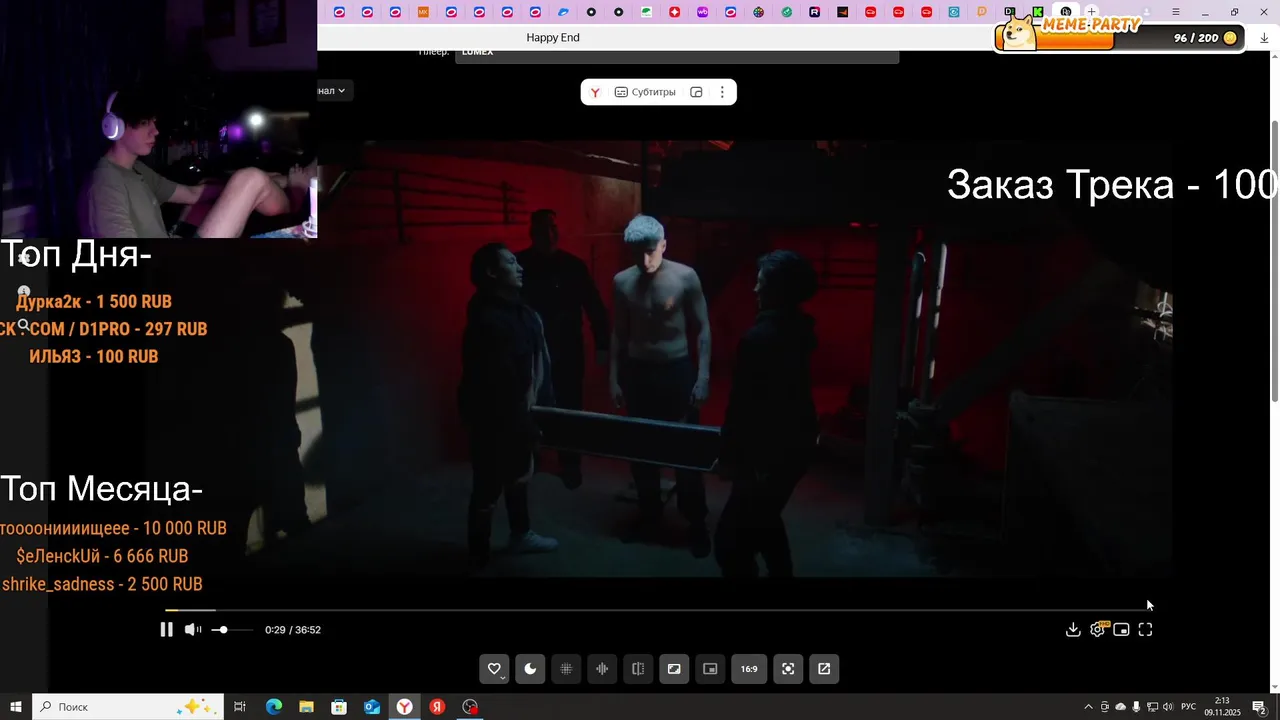Viewport: 1280px width, 720px height.
Task: Open the taskbar clock and date
Action: click(x=1222, y=707)
